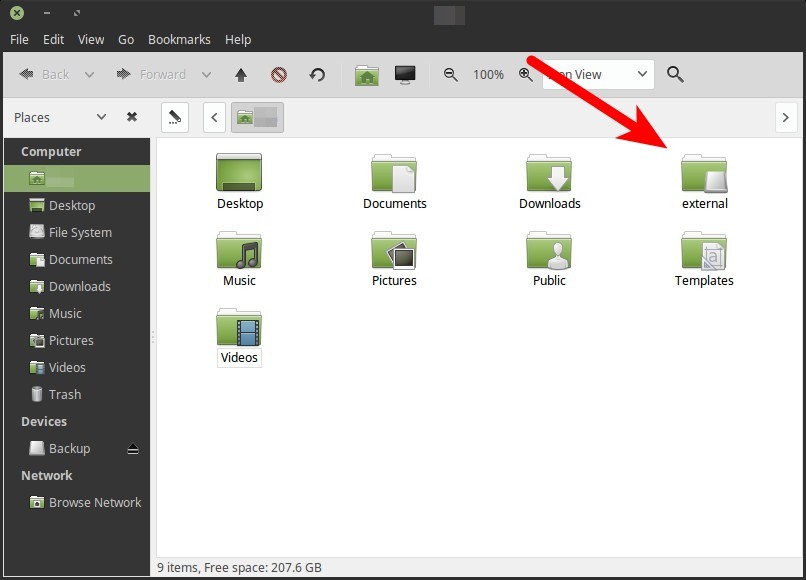Image resolution: width=806 pixels, height=580 pixels.
Task: Zoom in with the plus magnifier
Action: (526, 75)
